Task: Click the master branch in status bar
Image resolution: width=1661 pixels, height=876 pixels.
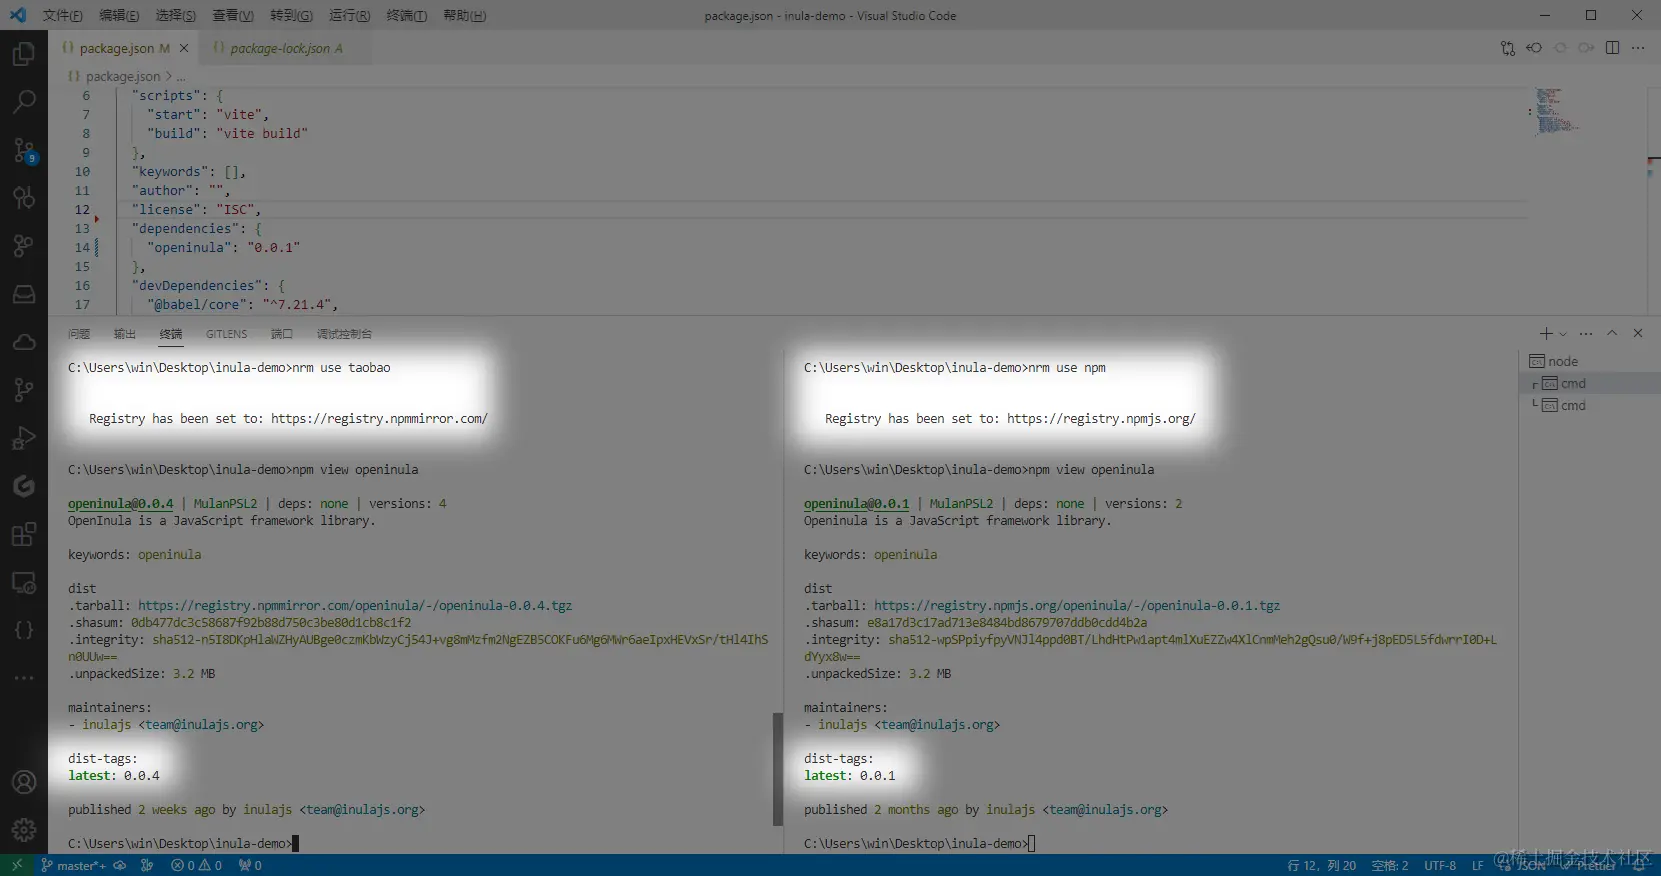Action: [73, 865]
